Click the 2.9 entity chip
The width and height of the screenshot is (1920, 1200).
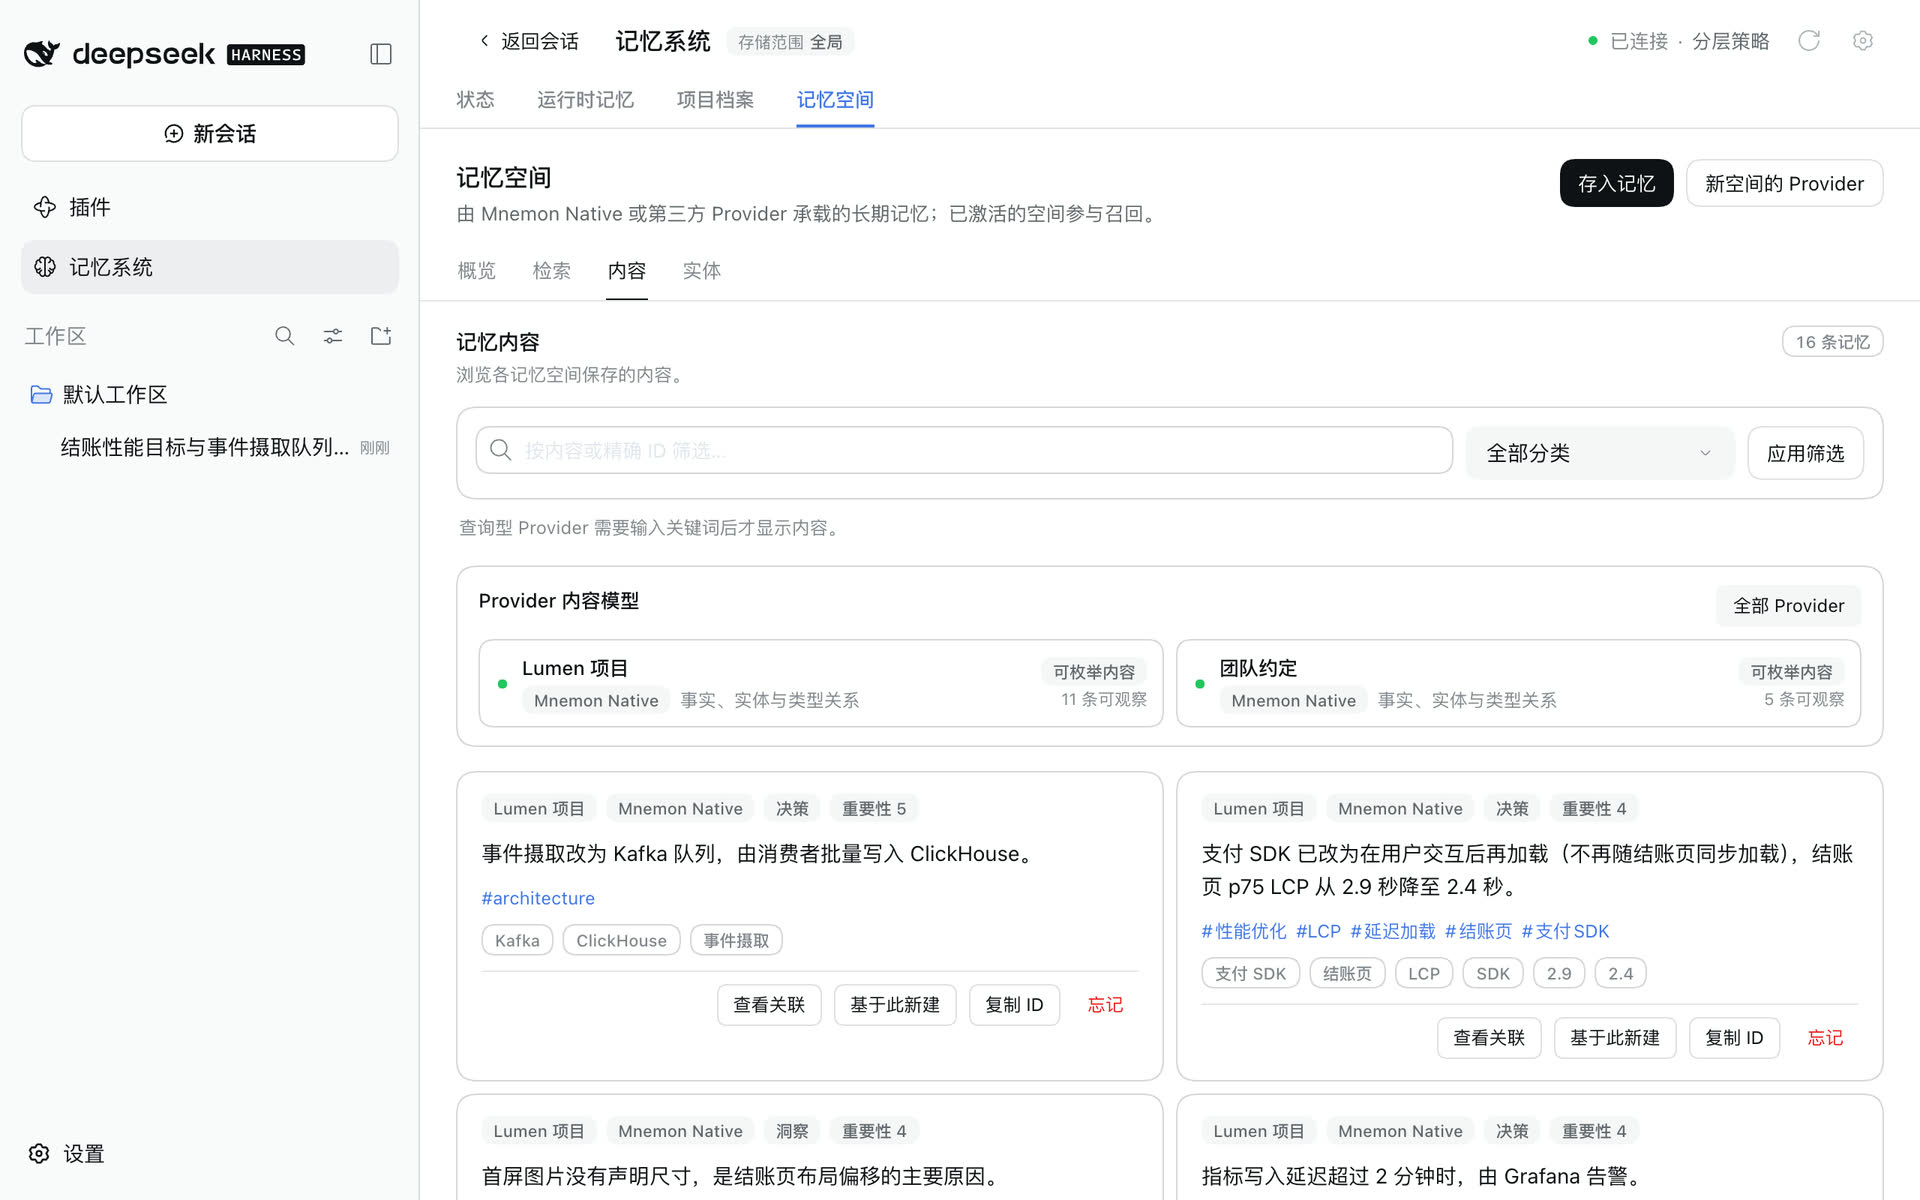coord(1559,973)
